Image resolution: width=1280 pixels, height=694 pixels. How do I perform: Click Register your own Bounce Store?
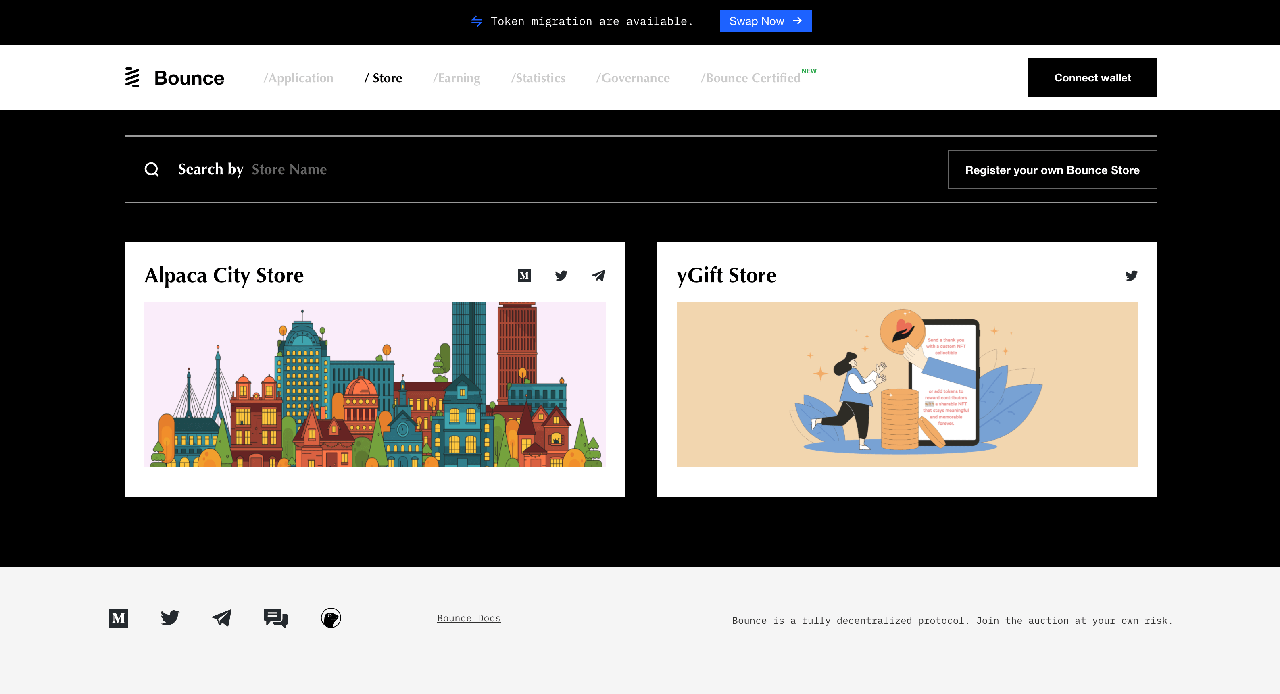point(1052,170)
